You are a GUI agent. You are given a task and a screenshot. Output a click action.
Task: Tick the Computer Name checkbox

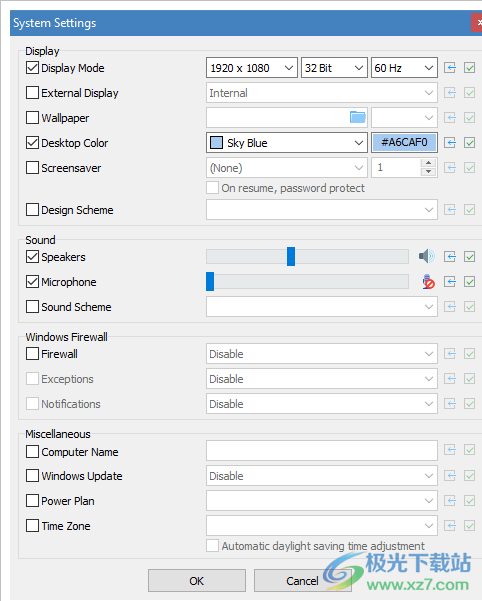coord(32,452)
